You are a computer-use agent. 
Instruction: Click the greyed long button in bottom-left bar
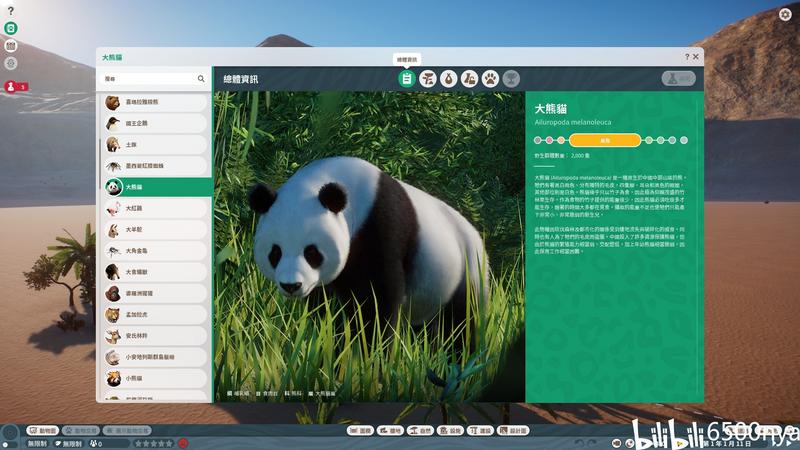click(127, 431)
